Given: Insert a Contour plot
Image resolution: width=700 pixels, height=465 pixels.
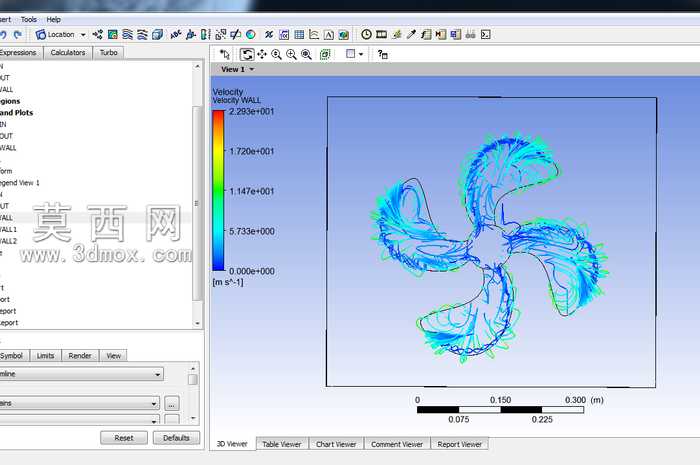Looking at the screenshot, I should (113, 34).
